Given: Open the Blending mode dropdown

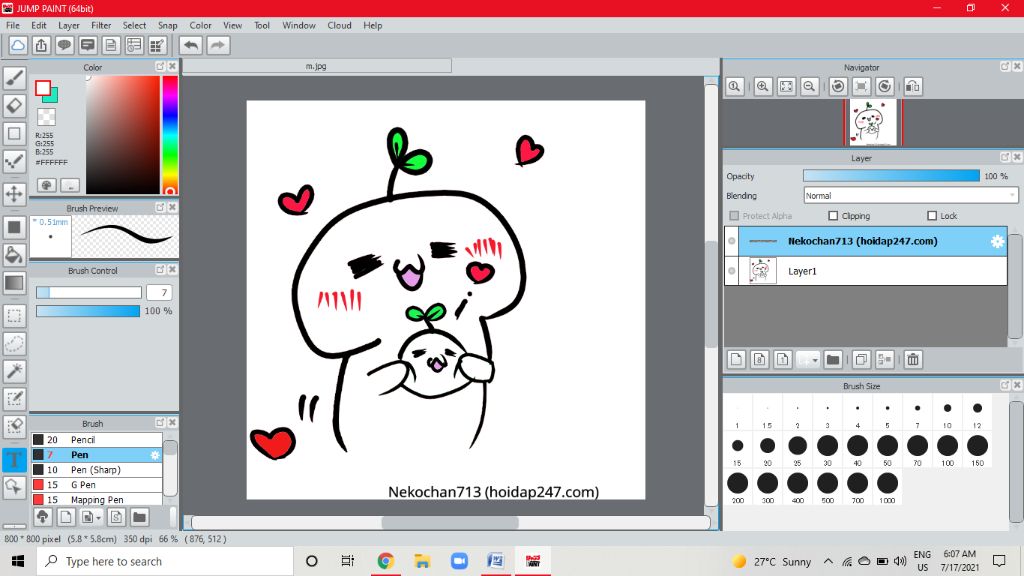Looking at the screenshot, I should click(x=910, y=195).
